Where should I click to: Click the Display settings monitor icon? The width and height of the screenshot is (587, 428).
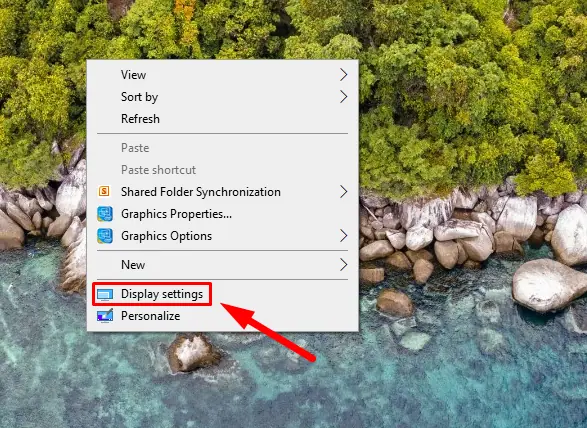pos(105,295)
